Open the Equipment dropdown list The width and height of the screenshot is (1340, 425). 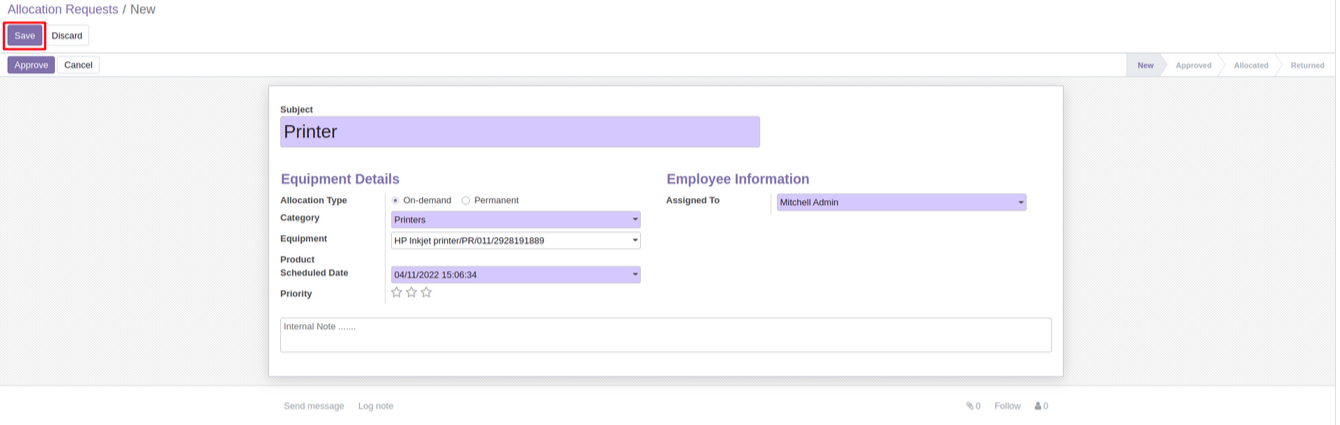coord(635,241)
